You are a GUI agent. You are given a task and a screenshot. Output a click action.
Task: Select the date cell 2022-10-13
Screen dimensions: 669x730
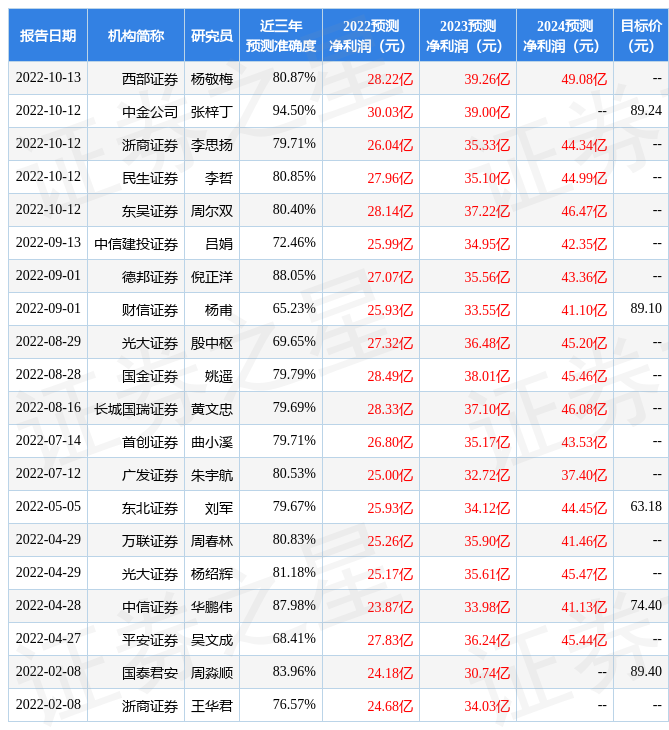[48, 78]
